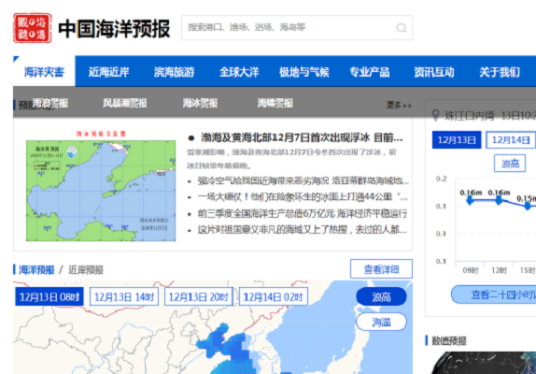
Task: Click the 查看二十四小时 button
Action: [494, 295]
